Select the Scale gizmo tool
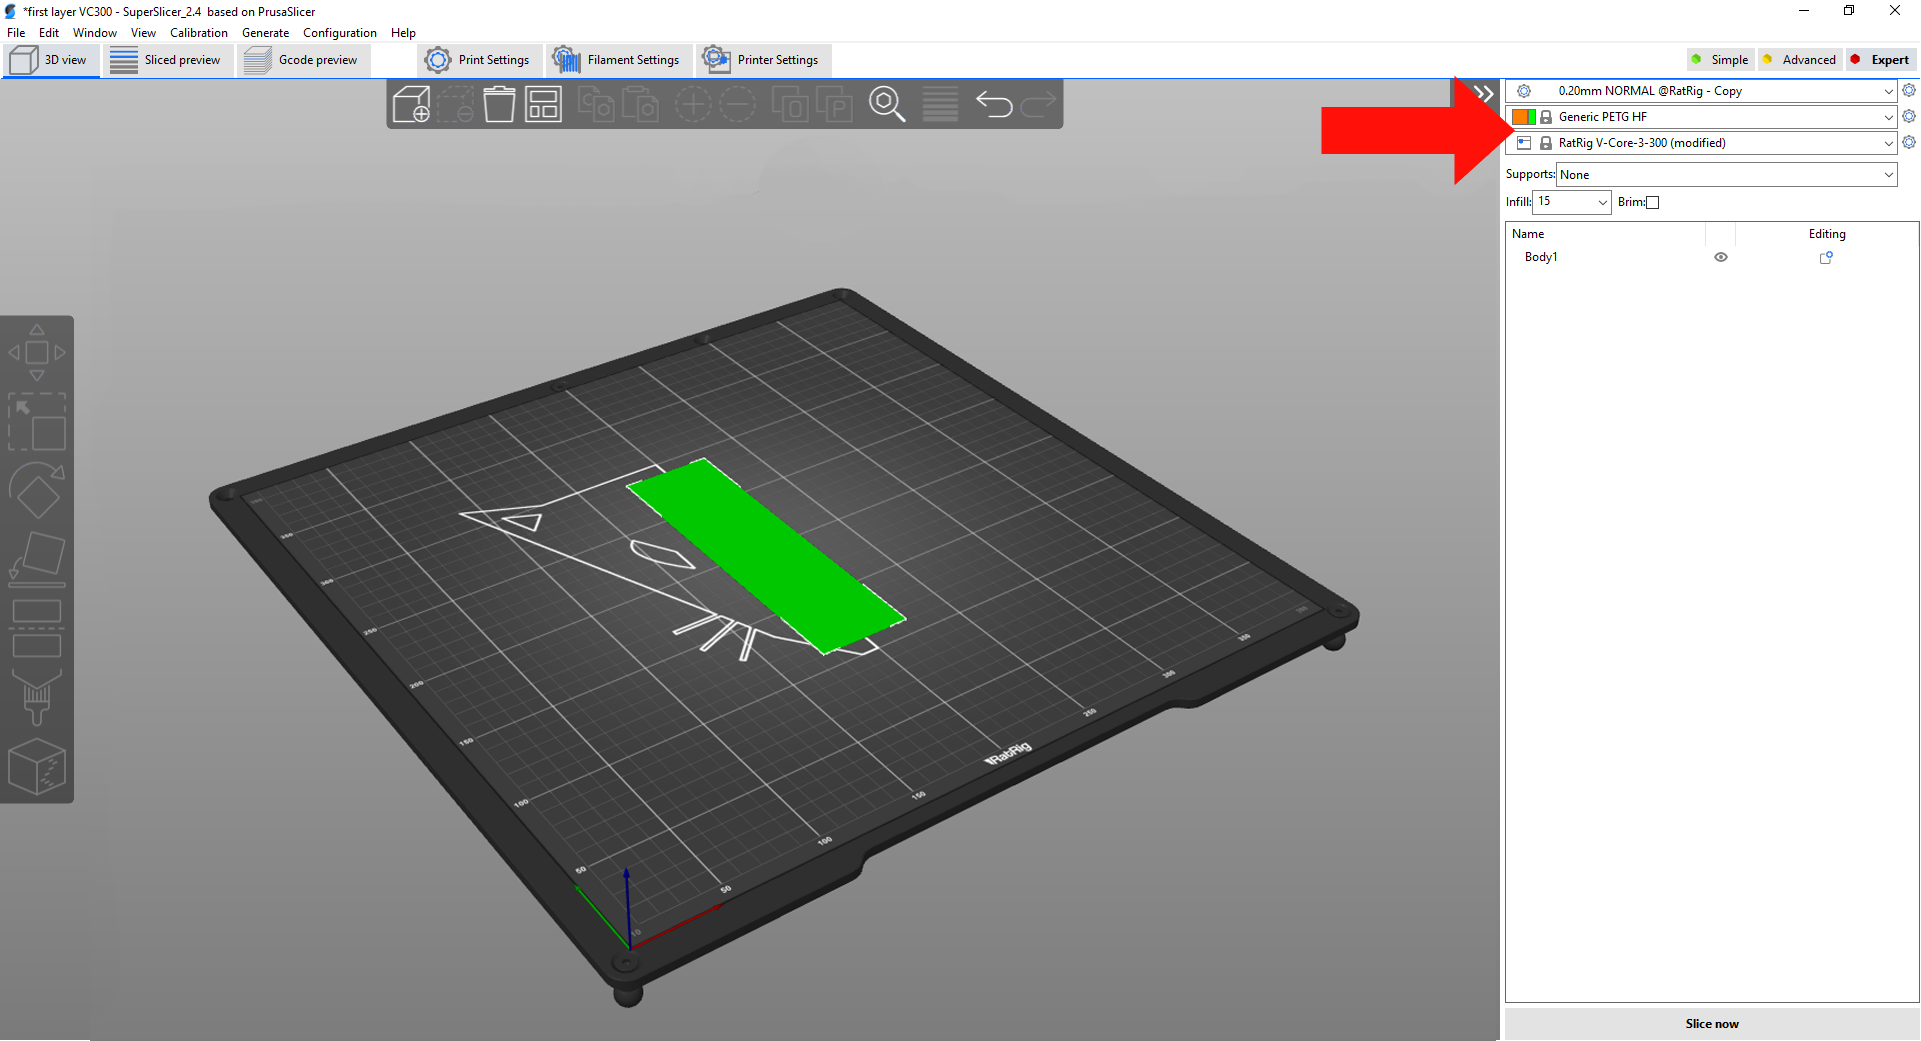 37,422
